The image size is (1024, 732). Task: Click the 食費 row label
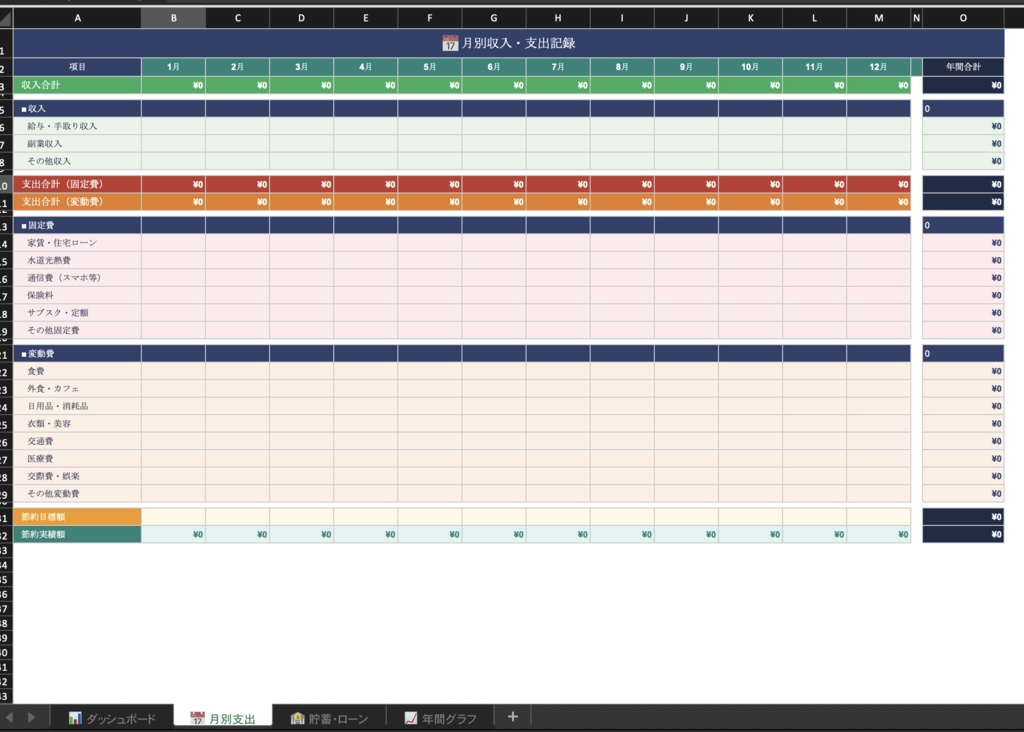click(x=77, y=371)
